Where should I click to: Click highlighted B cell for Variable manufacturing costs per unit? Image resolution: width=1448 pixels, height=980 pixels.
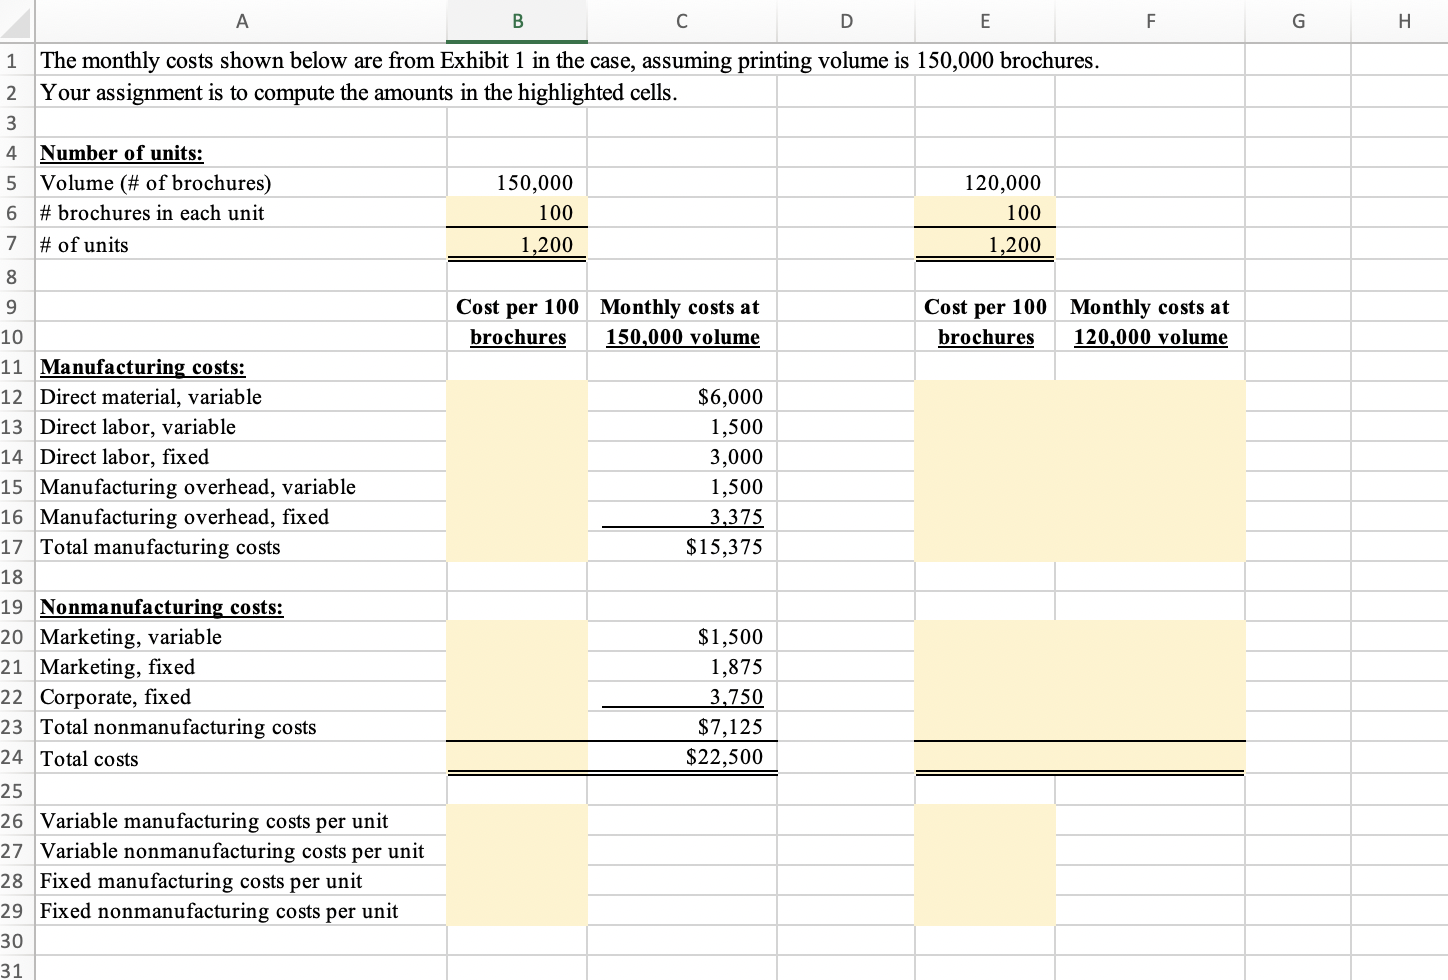517,821
